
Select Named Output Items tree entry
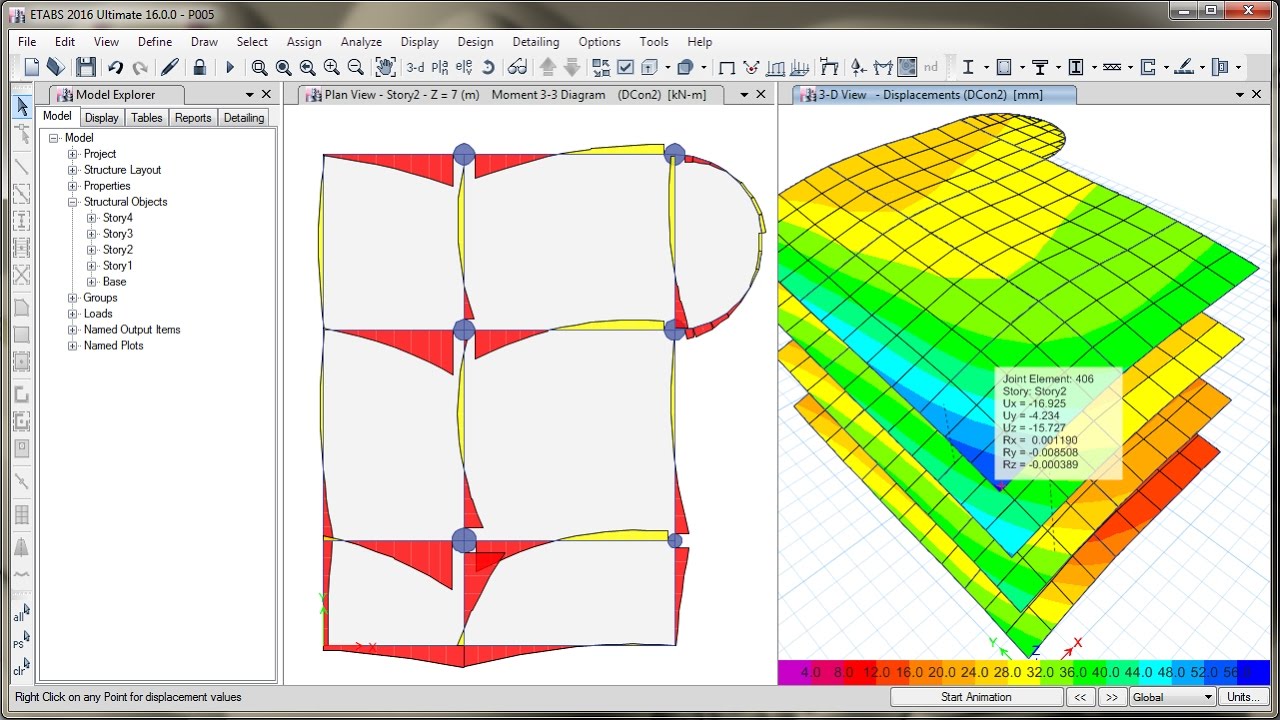pyautogui.click(x=132, y=330)
